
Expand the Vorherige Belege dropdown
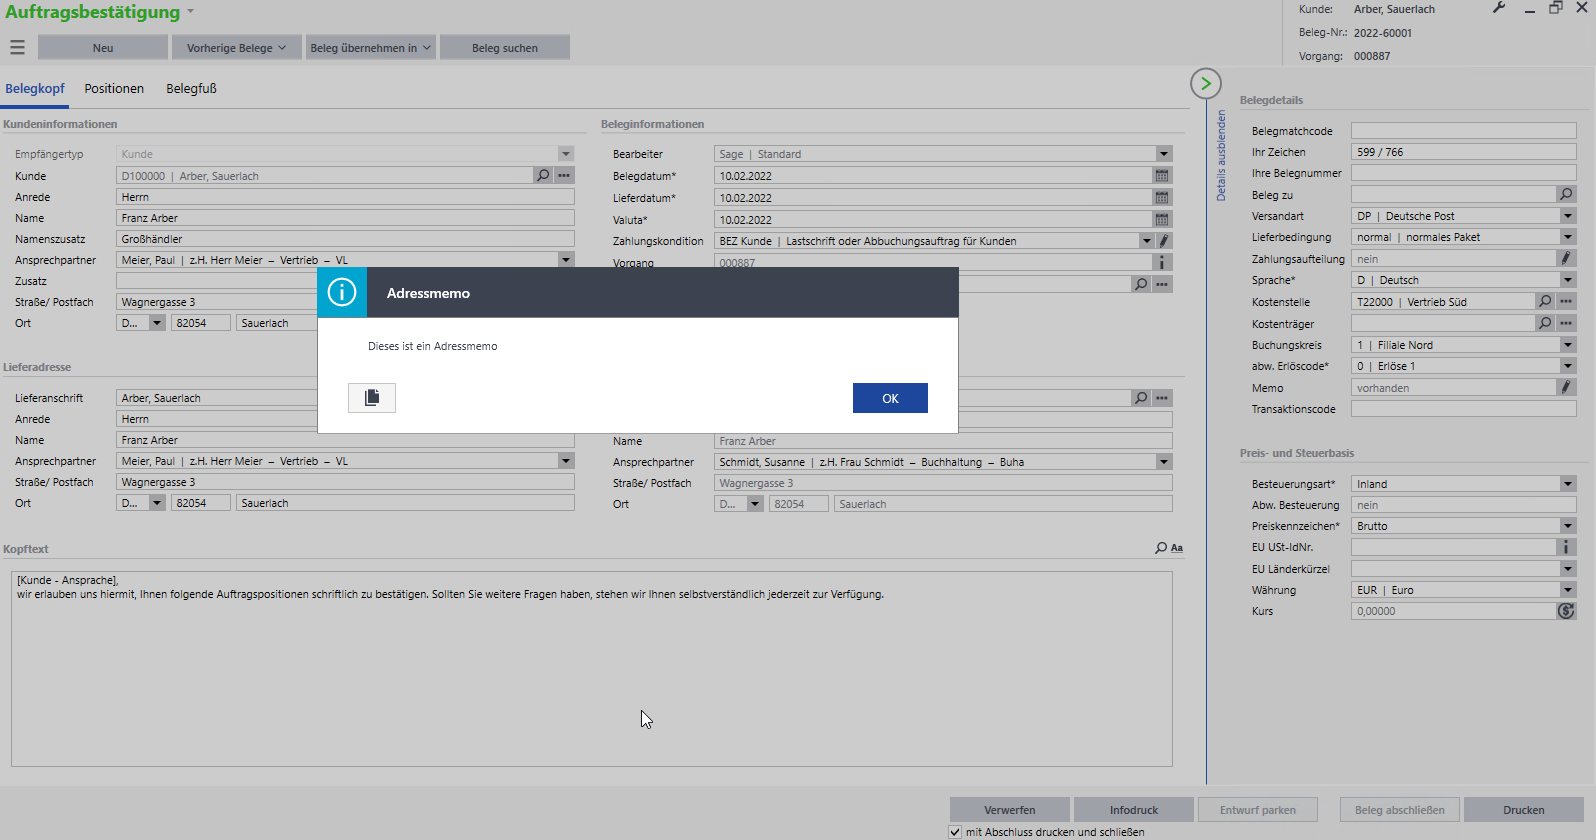point(236,47)
